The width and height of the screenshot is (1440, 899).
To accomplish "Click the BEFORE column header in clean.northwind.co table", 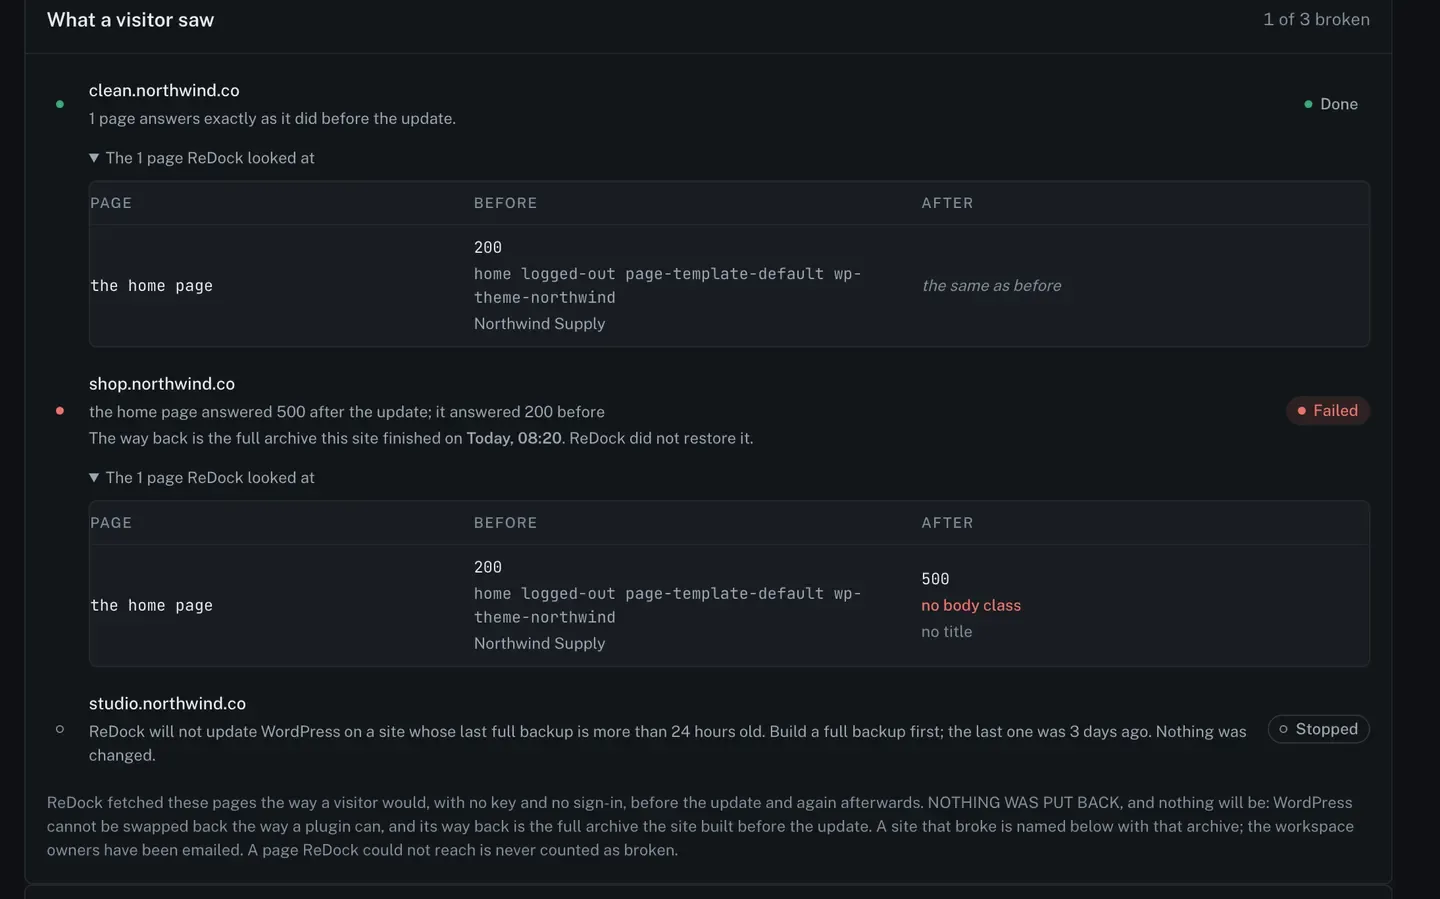I will click(x=506, y=203).
